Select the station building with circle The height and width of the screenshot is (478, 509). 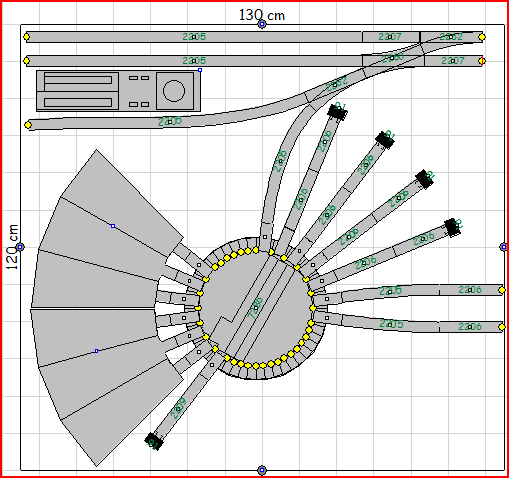118,91
